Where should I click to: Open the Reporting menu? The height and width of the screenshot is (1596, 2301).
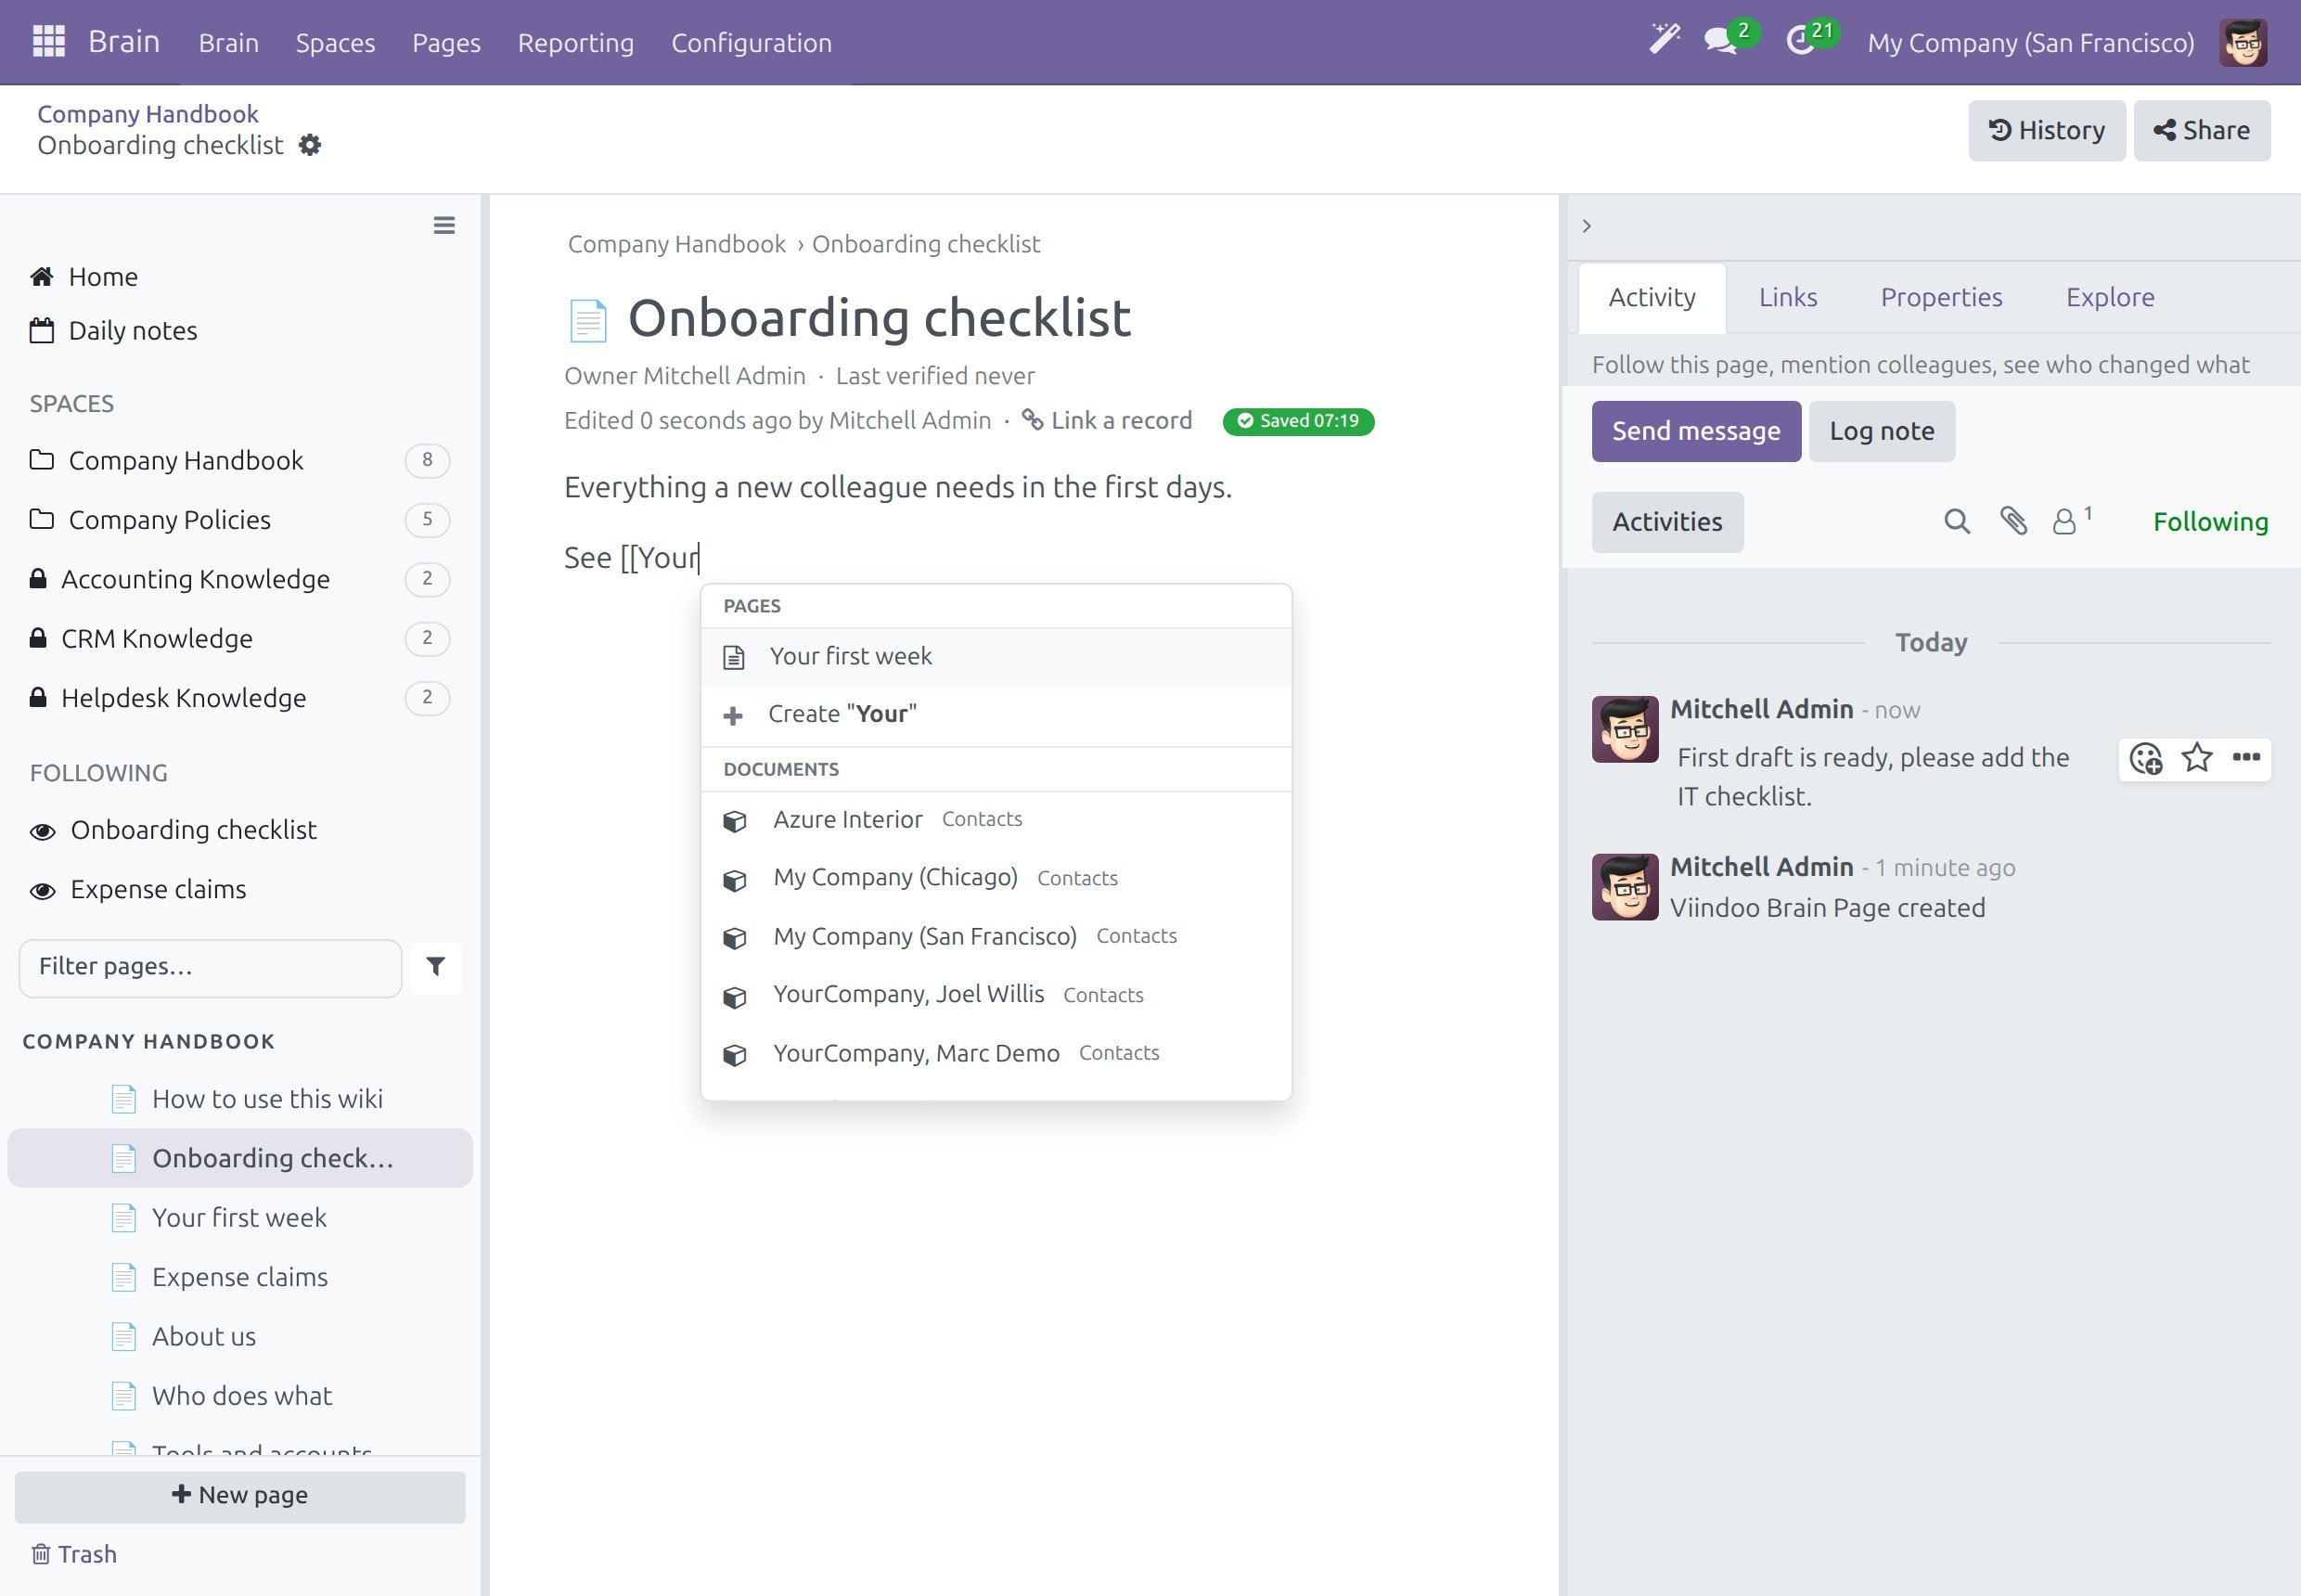pyautogui.click(x=576, y=43)
